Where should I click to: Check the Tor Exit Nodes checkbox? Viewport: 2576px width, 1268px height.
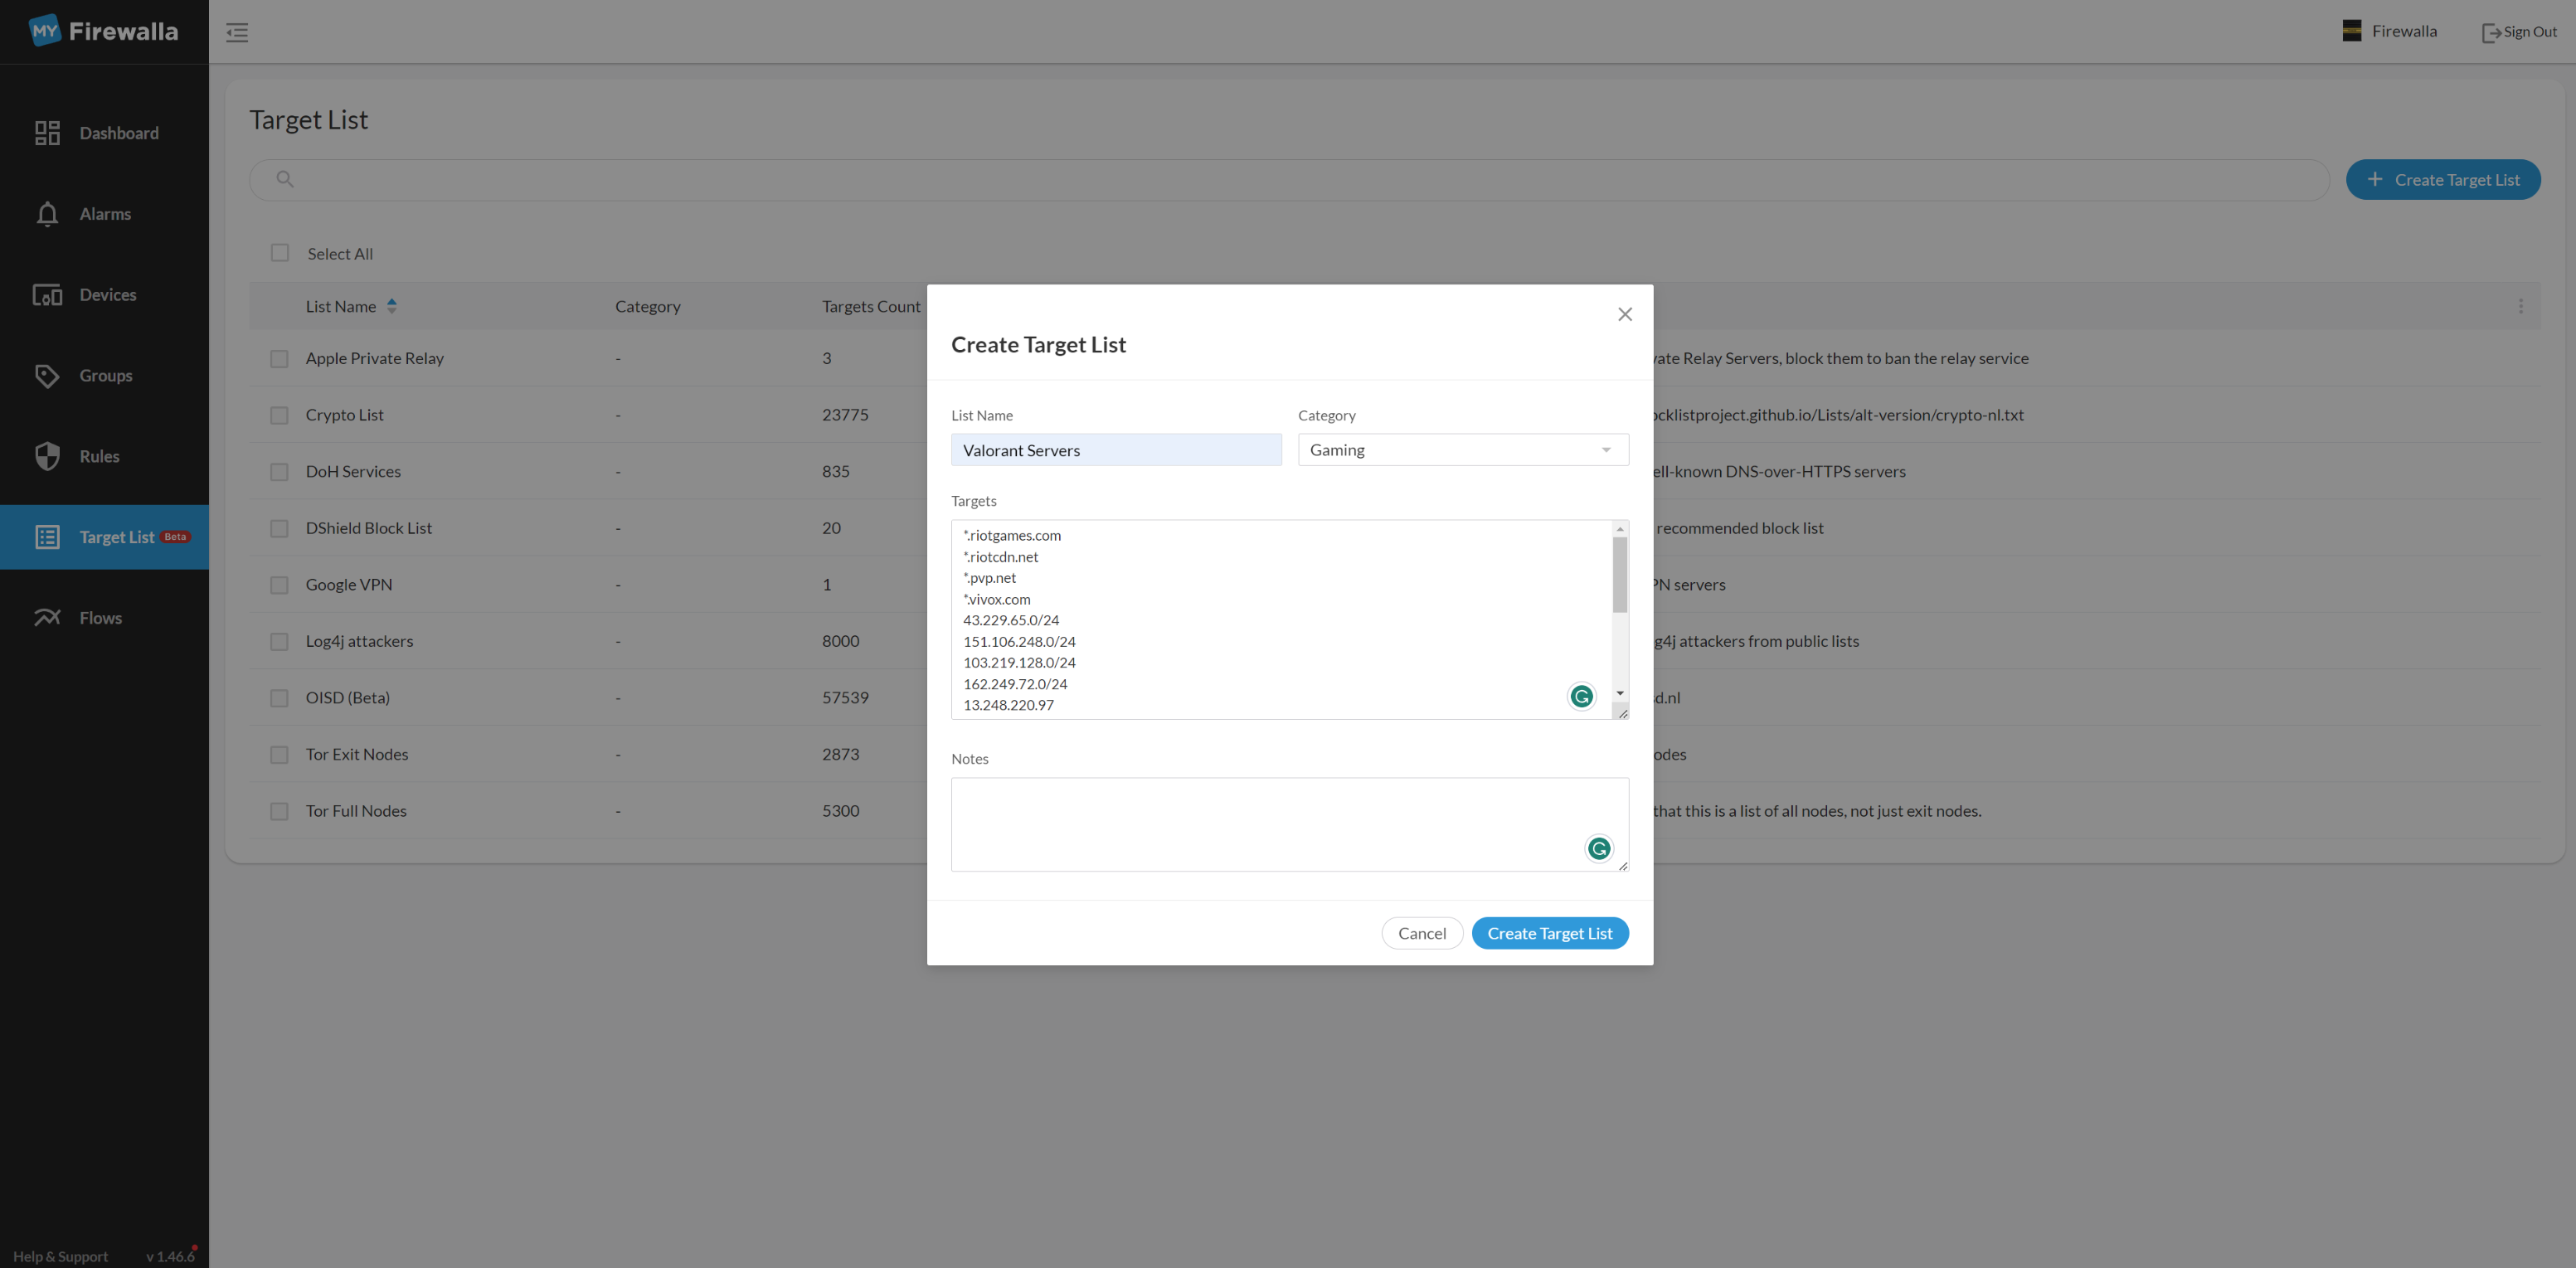pyautogui.click(x=279, y=755)
